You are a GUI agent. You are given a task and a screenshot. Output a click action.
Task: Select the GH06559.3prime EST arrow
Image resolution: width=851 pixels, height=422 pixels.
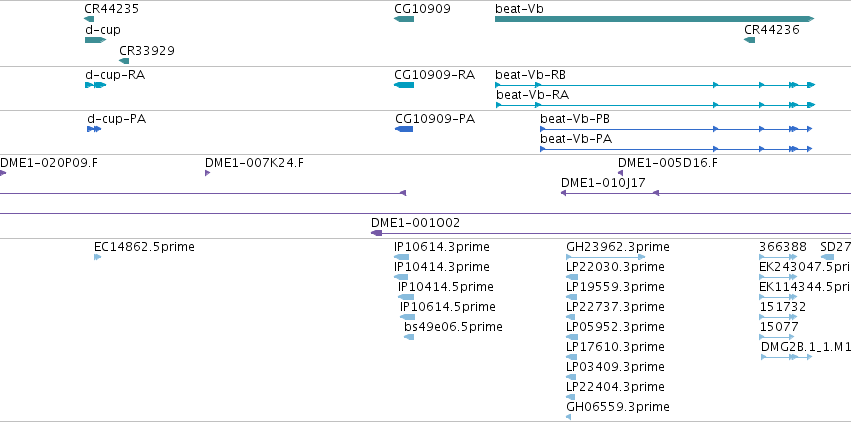568,417
